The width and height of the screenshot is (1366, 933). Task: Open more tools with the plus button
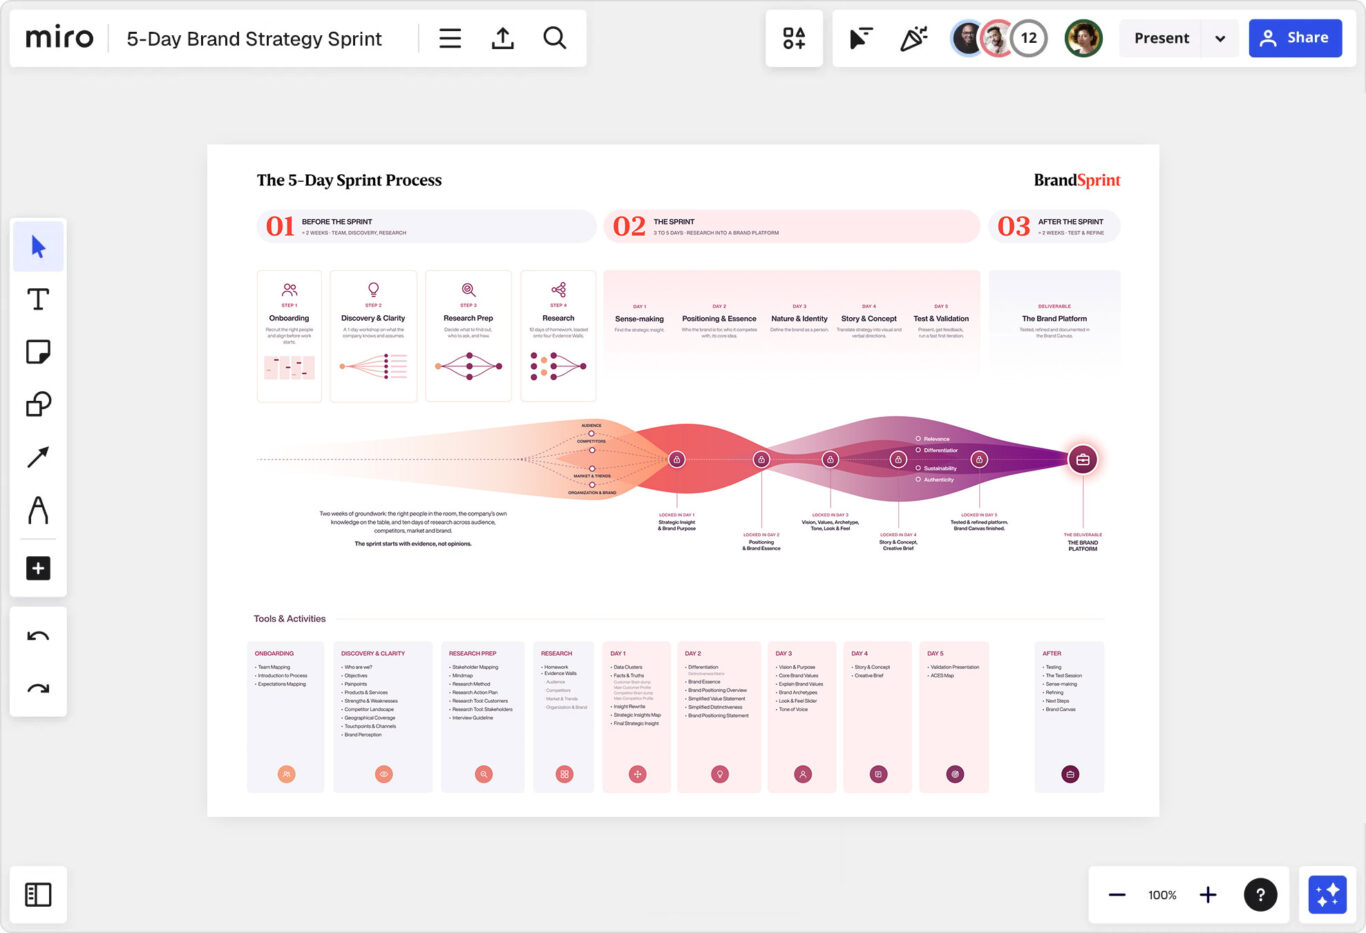pyautogui.click(x=38, y=568)
